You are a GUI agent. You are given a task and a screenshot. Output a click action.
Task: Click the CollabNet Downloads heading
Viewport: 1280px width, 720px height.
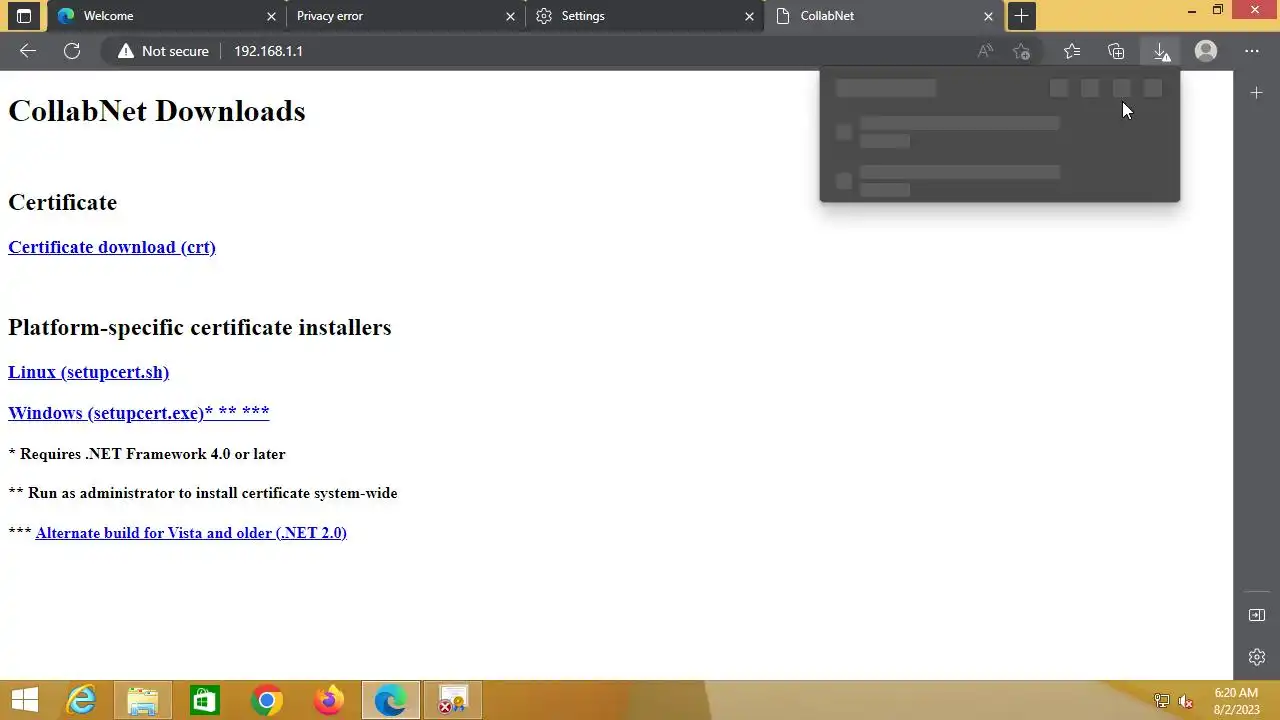(x=157, y=111)
